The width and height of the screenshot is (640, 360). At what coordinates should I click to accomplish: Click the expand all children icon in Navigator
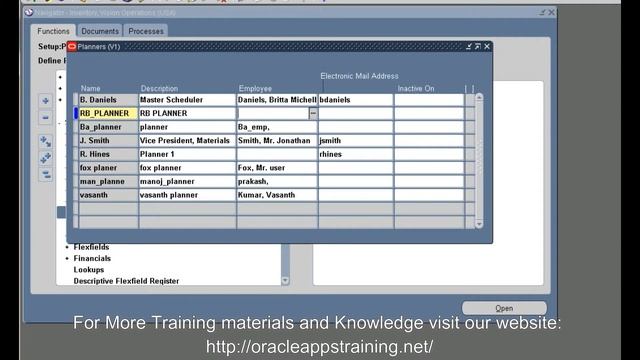click(45, 142)
